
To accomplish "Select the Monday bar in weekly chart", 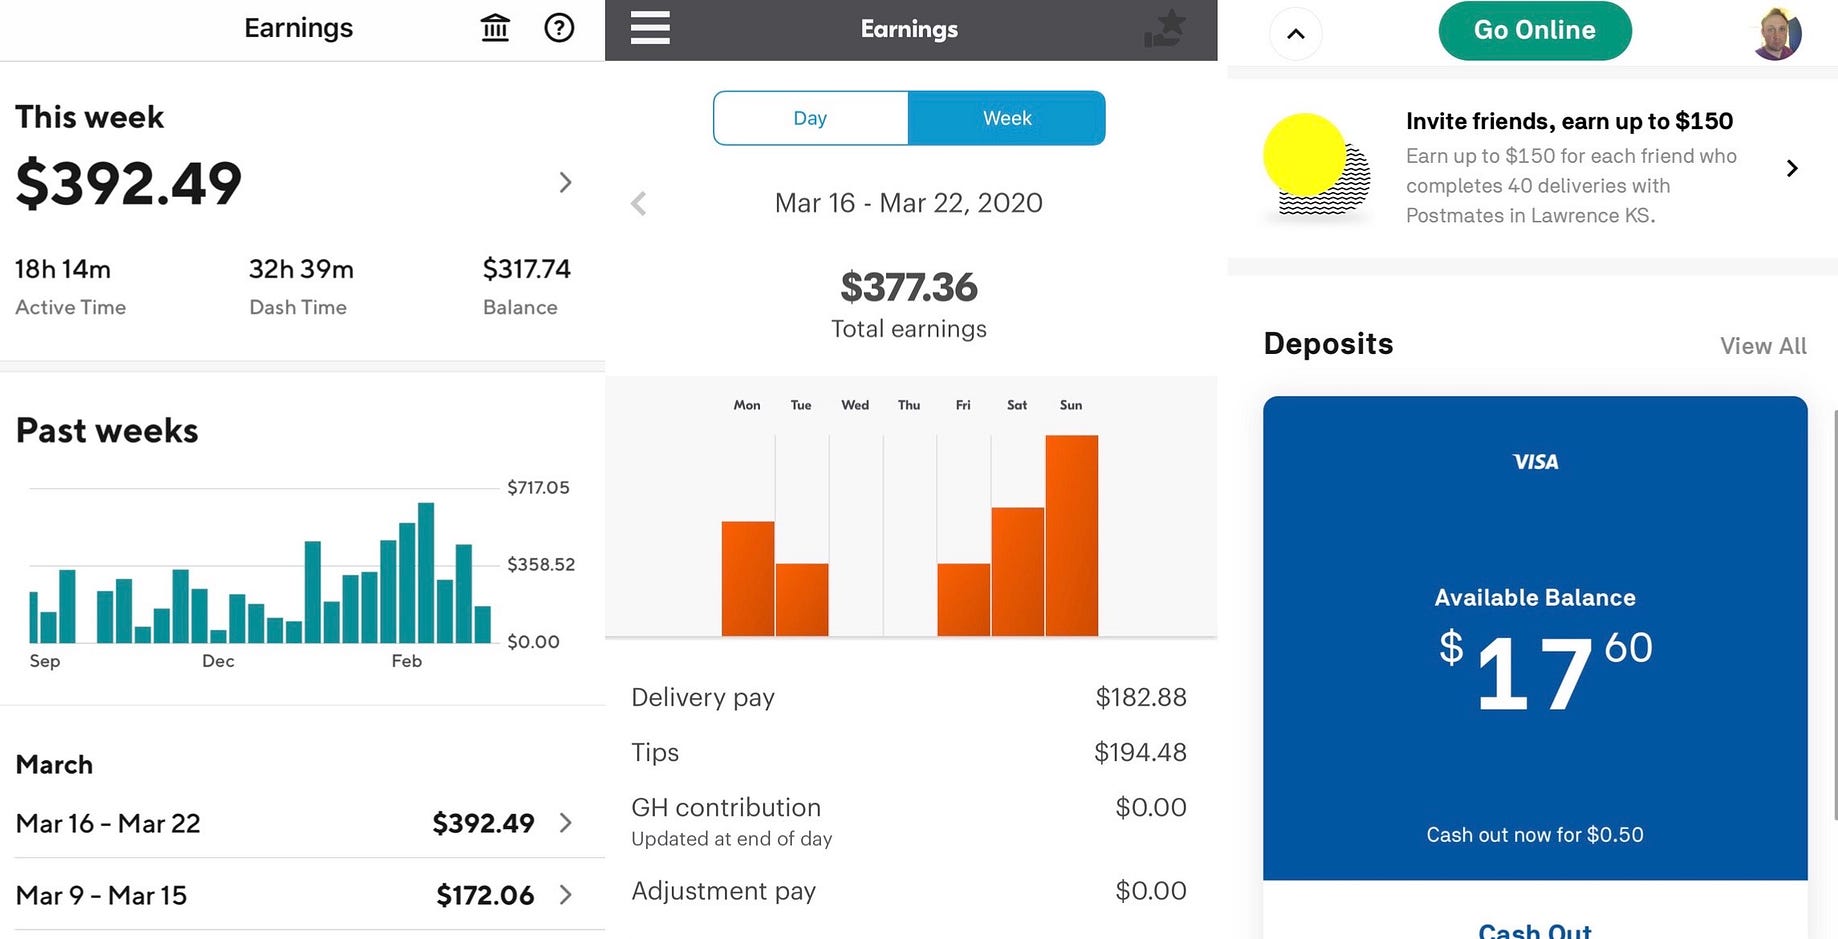I will point(748,578).
